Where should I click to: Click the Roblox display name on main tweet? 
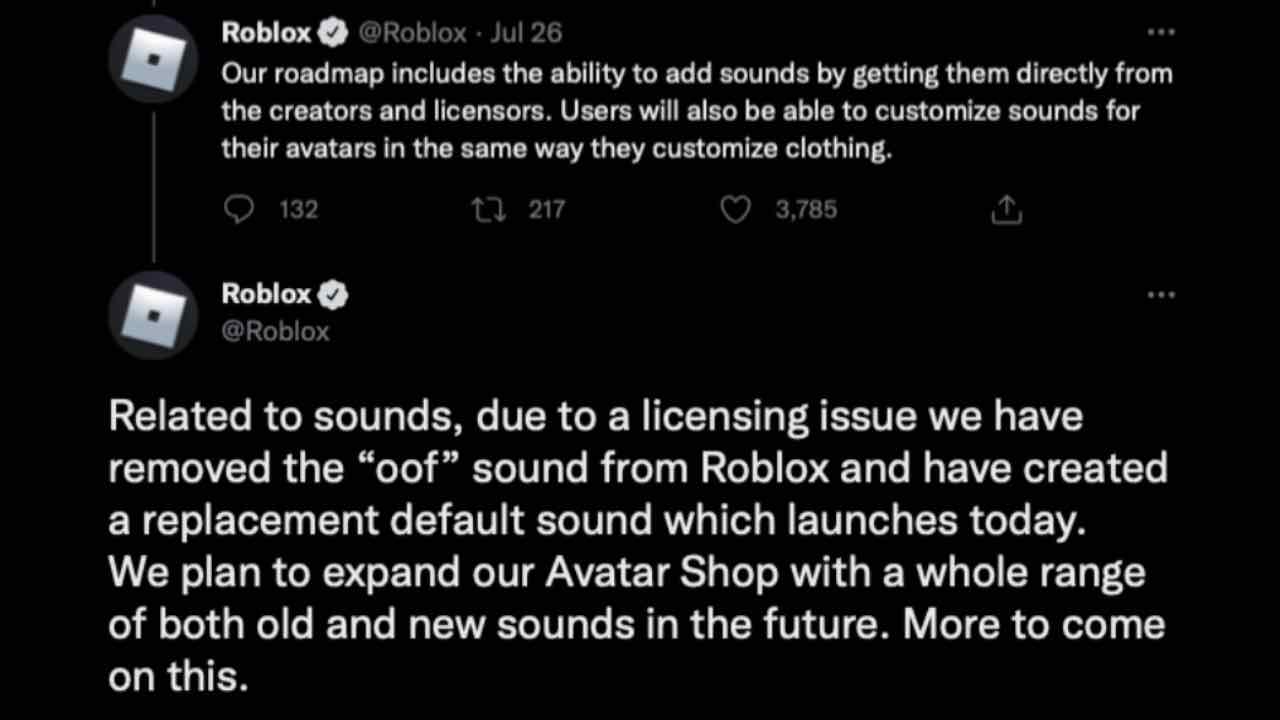266,295
